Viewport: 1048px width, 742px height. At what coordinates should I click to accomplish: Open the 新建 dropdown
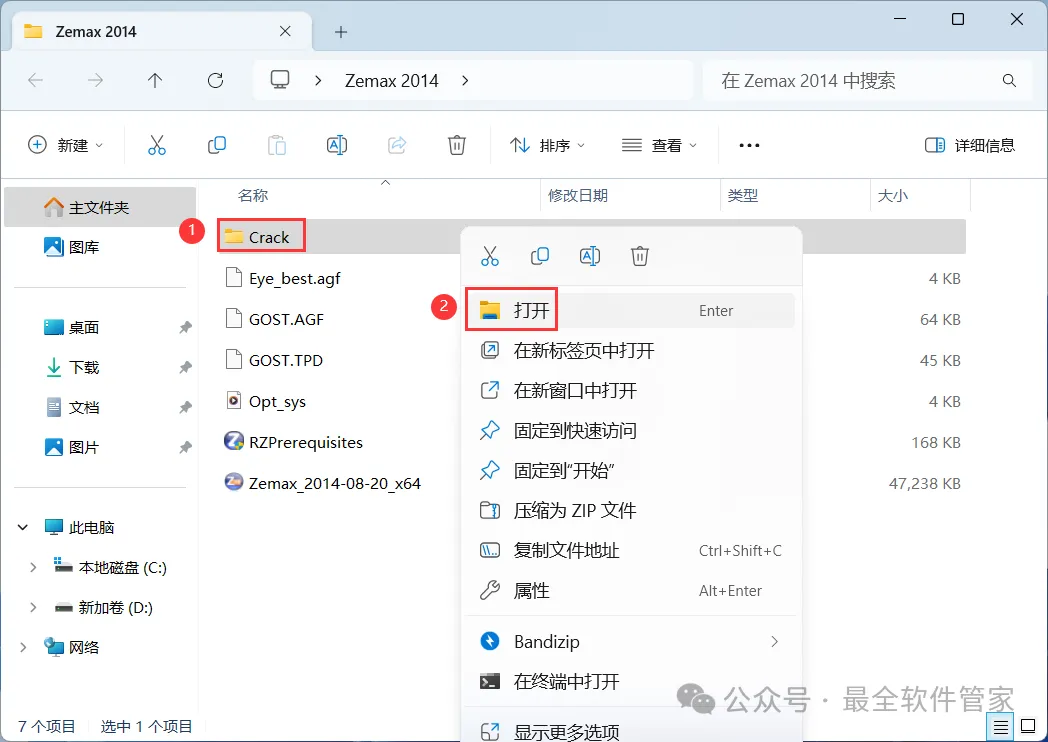pyautogui.click(x=66, y=145)
